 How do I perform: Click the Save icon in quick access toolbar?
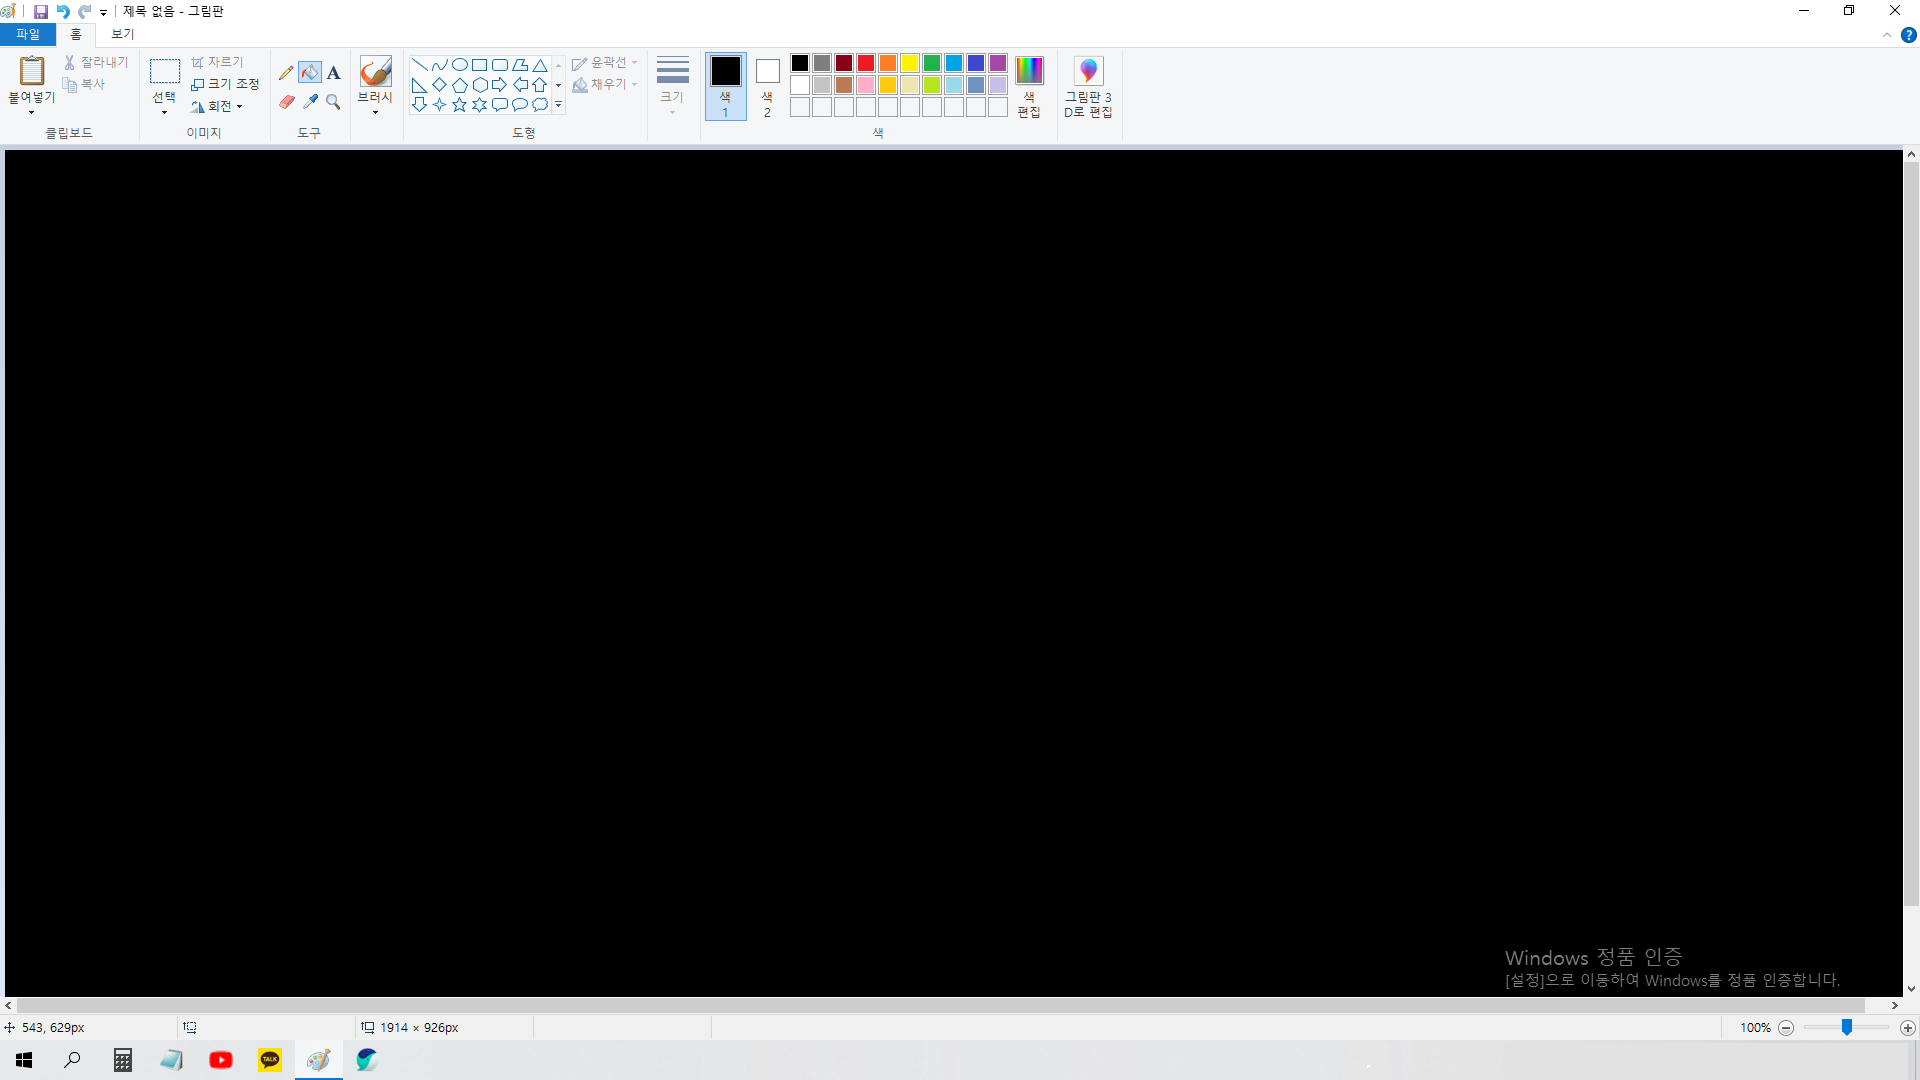pyautogui.click(x=41, y=12)
